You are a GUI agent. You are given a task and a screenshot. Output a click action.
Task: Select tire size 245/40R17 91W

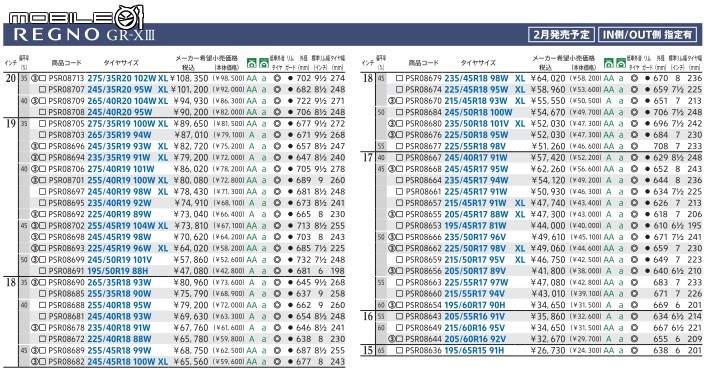pyautogui.click(x=476, y=158)
